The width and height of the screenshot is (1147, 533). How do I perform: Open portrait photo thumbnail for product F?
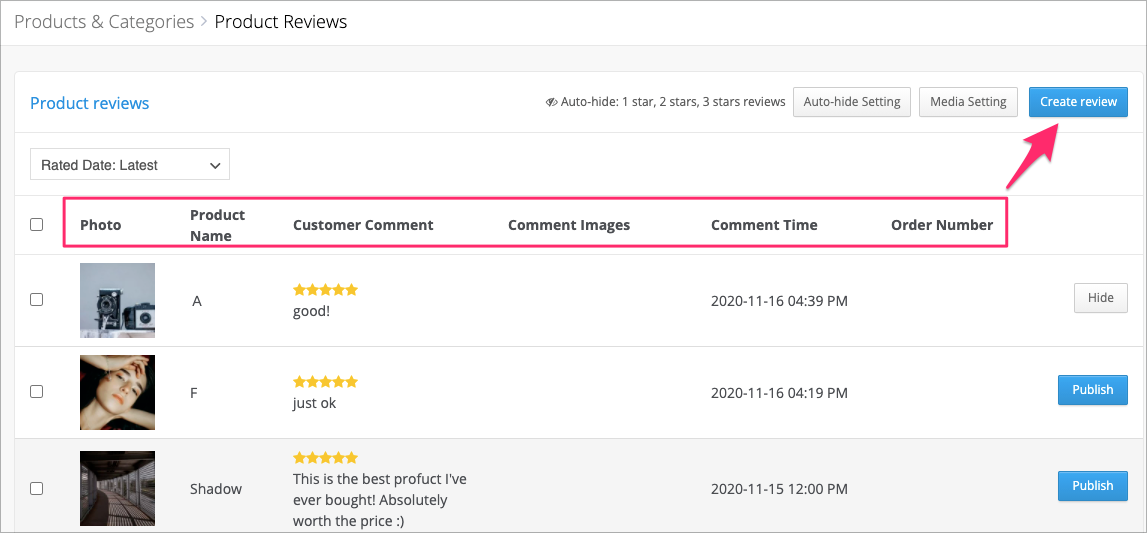[118, 393]
